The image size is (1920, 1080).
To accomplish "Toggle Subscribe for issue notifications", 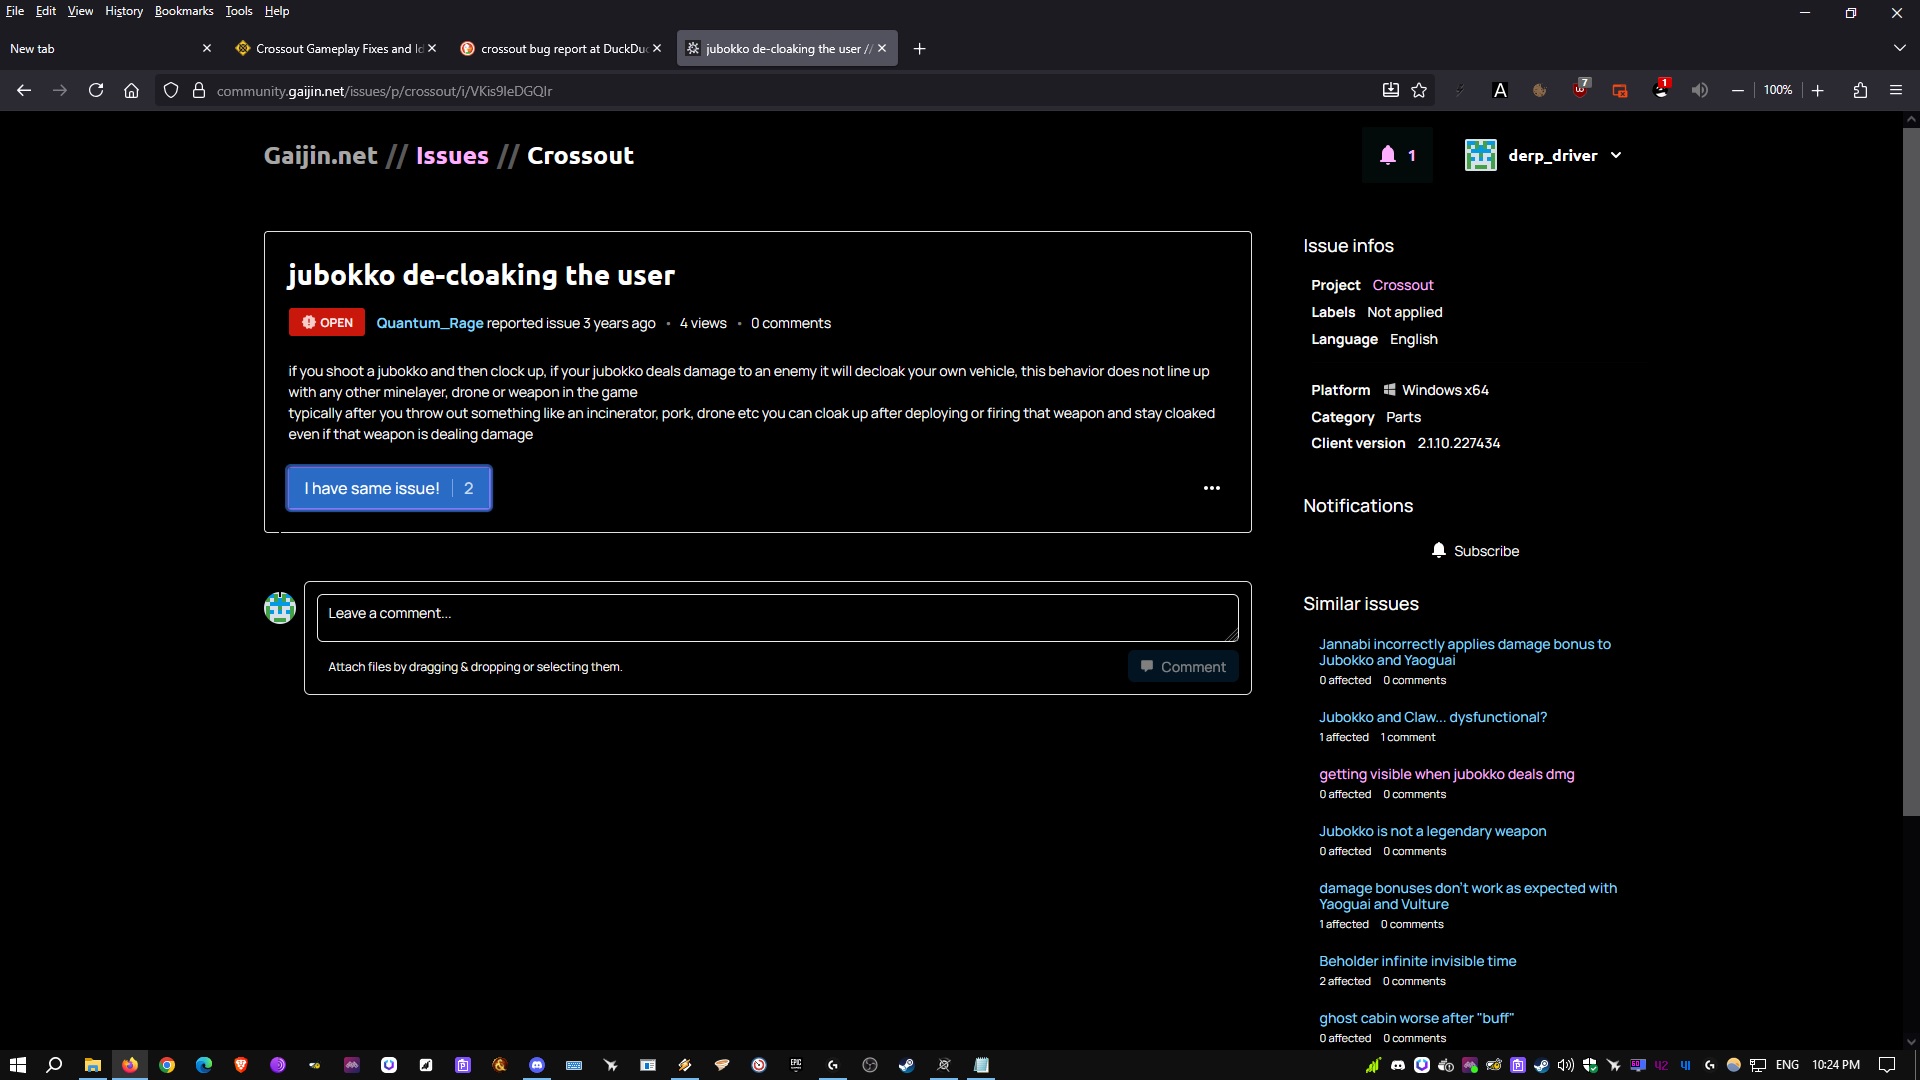I will coord(1475,551).
